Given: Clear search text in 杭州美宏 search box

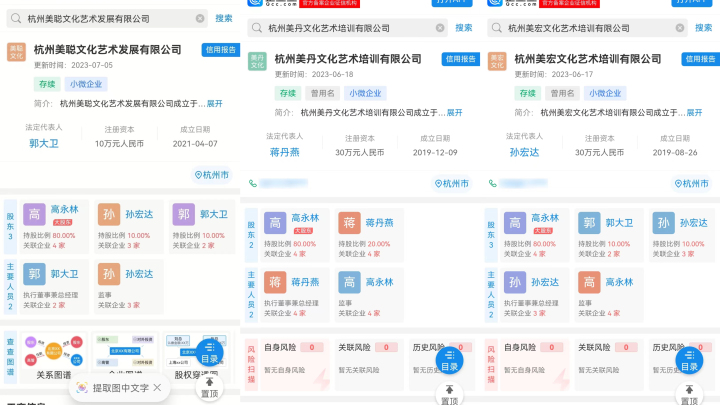Looking at the screenshot, I should pyautogui.click(x=680, y=28).
